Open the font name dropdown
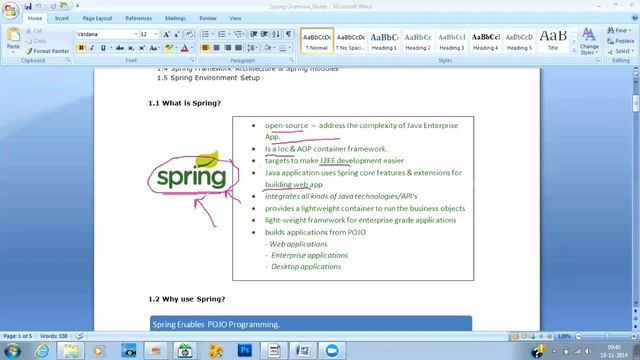 [136, 34]
